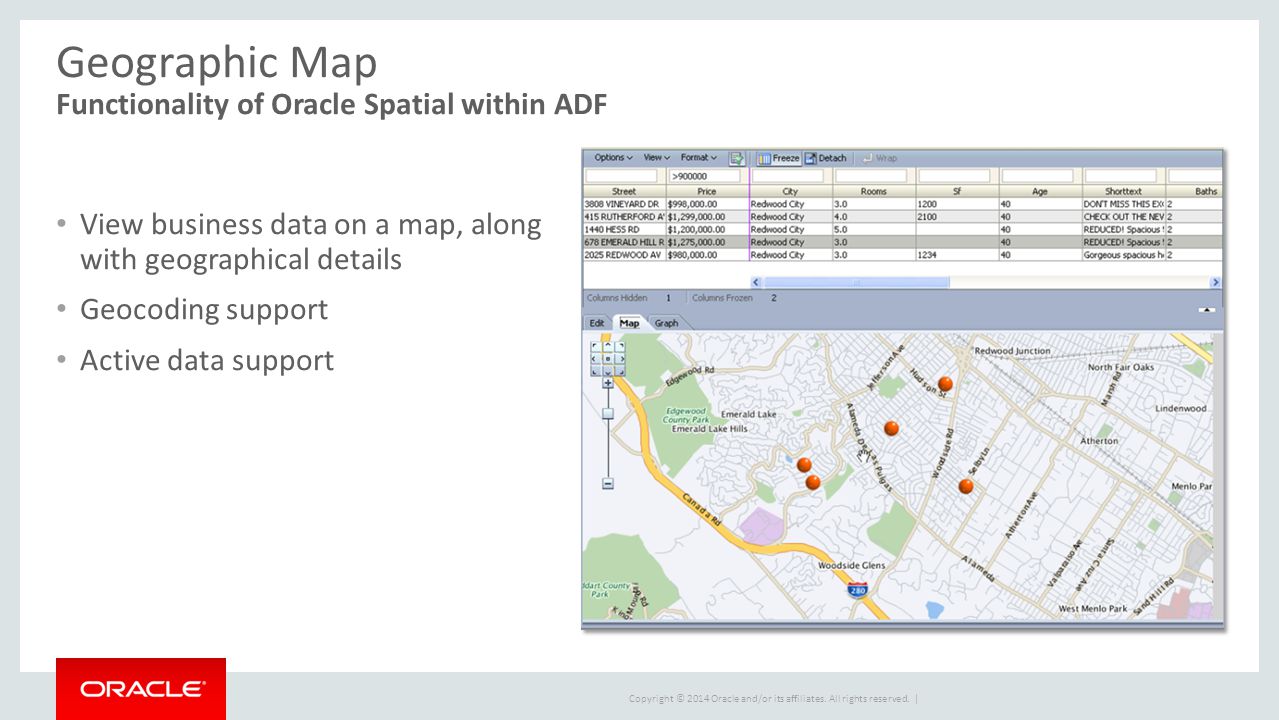Click the Shorttext filter input field
Image resolution: width=1279 pixels, height=720 pixels.
pyautogui.click(x=1121, y=176)
